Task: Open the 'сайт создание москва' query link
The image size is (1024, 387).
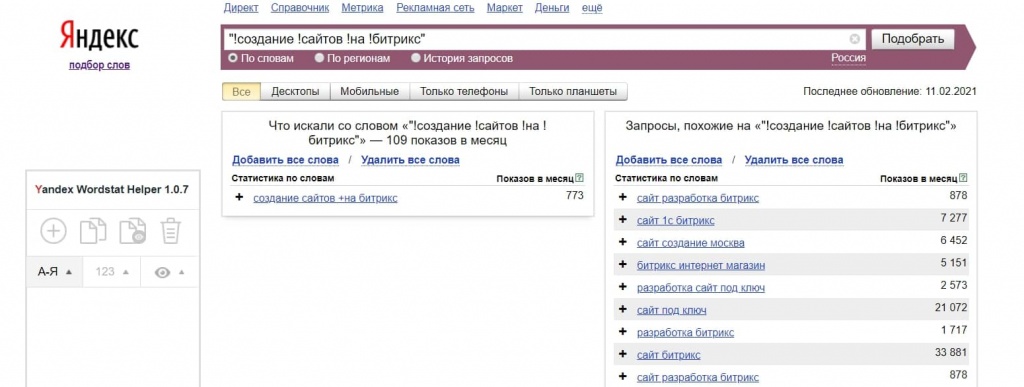Action: [x=690, y=243]
